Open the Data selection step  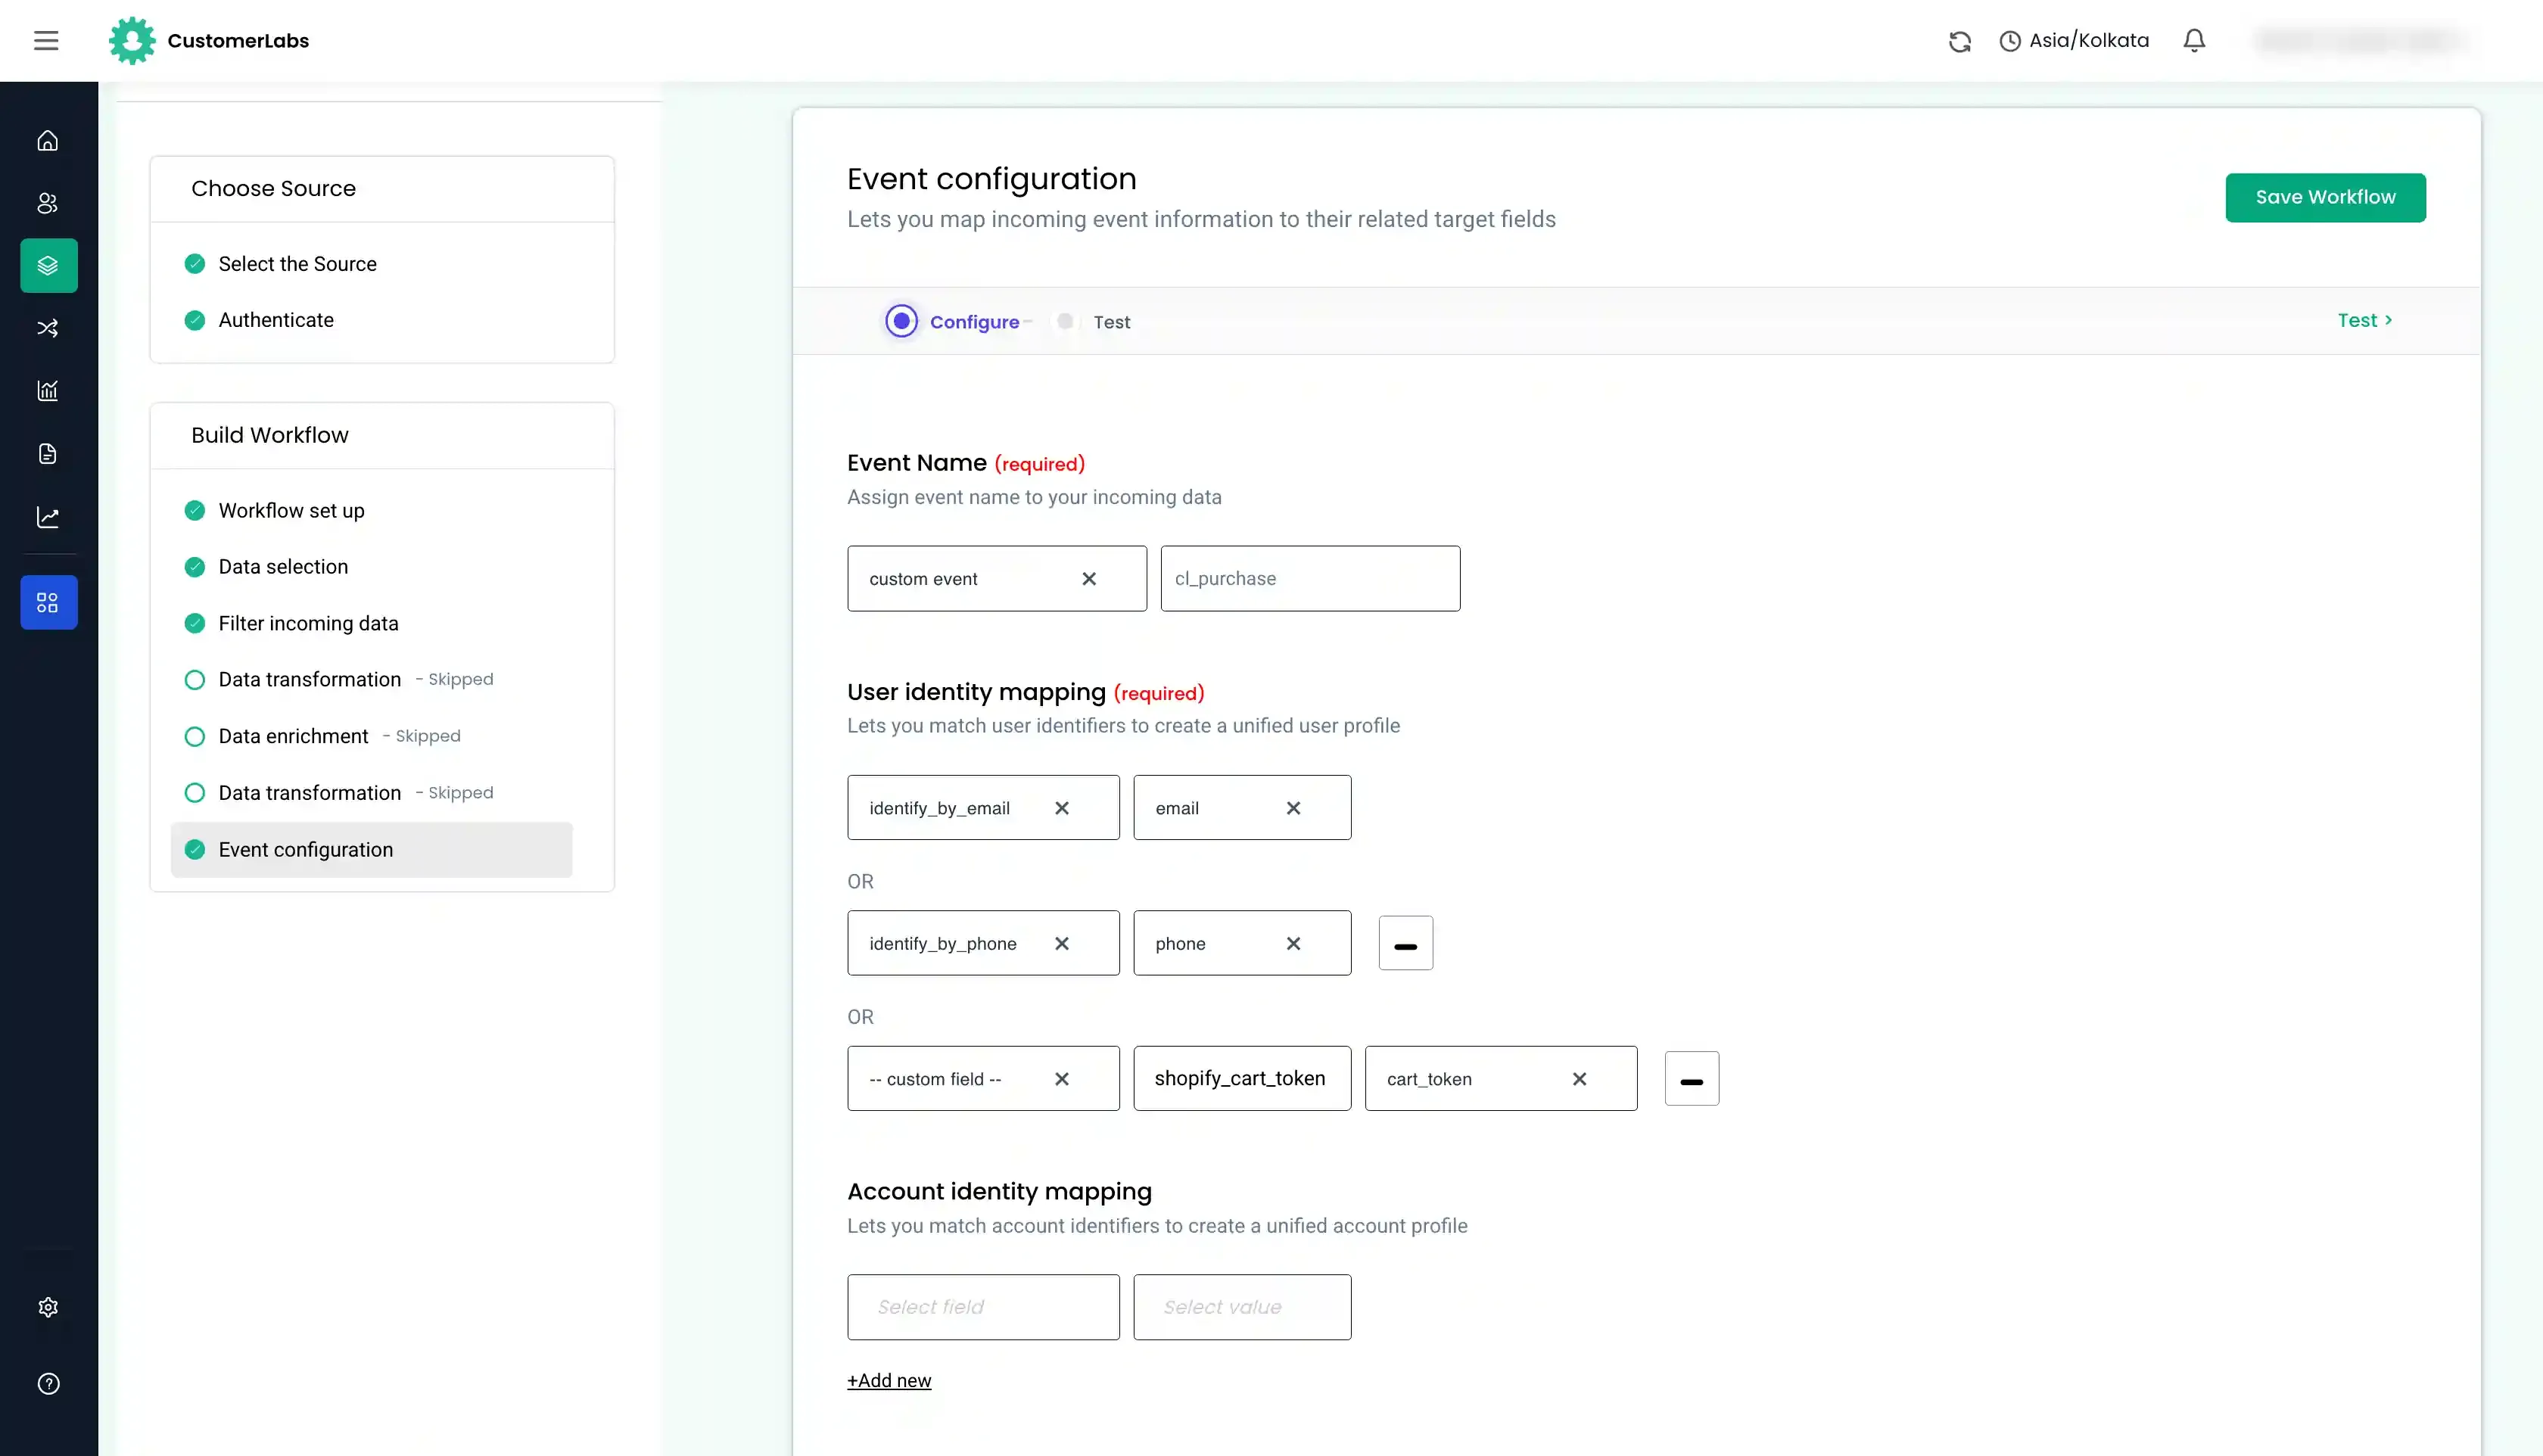(283, 567)
